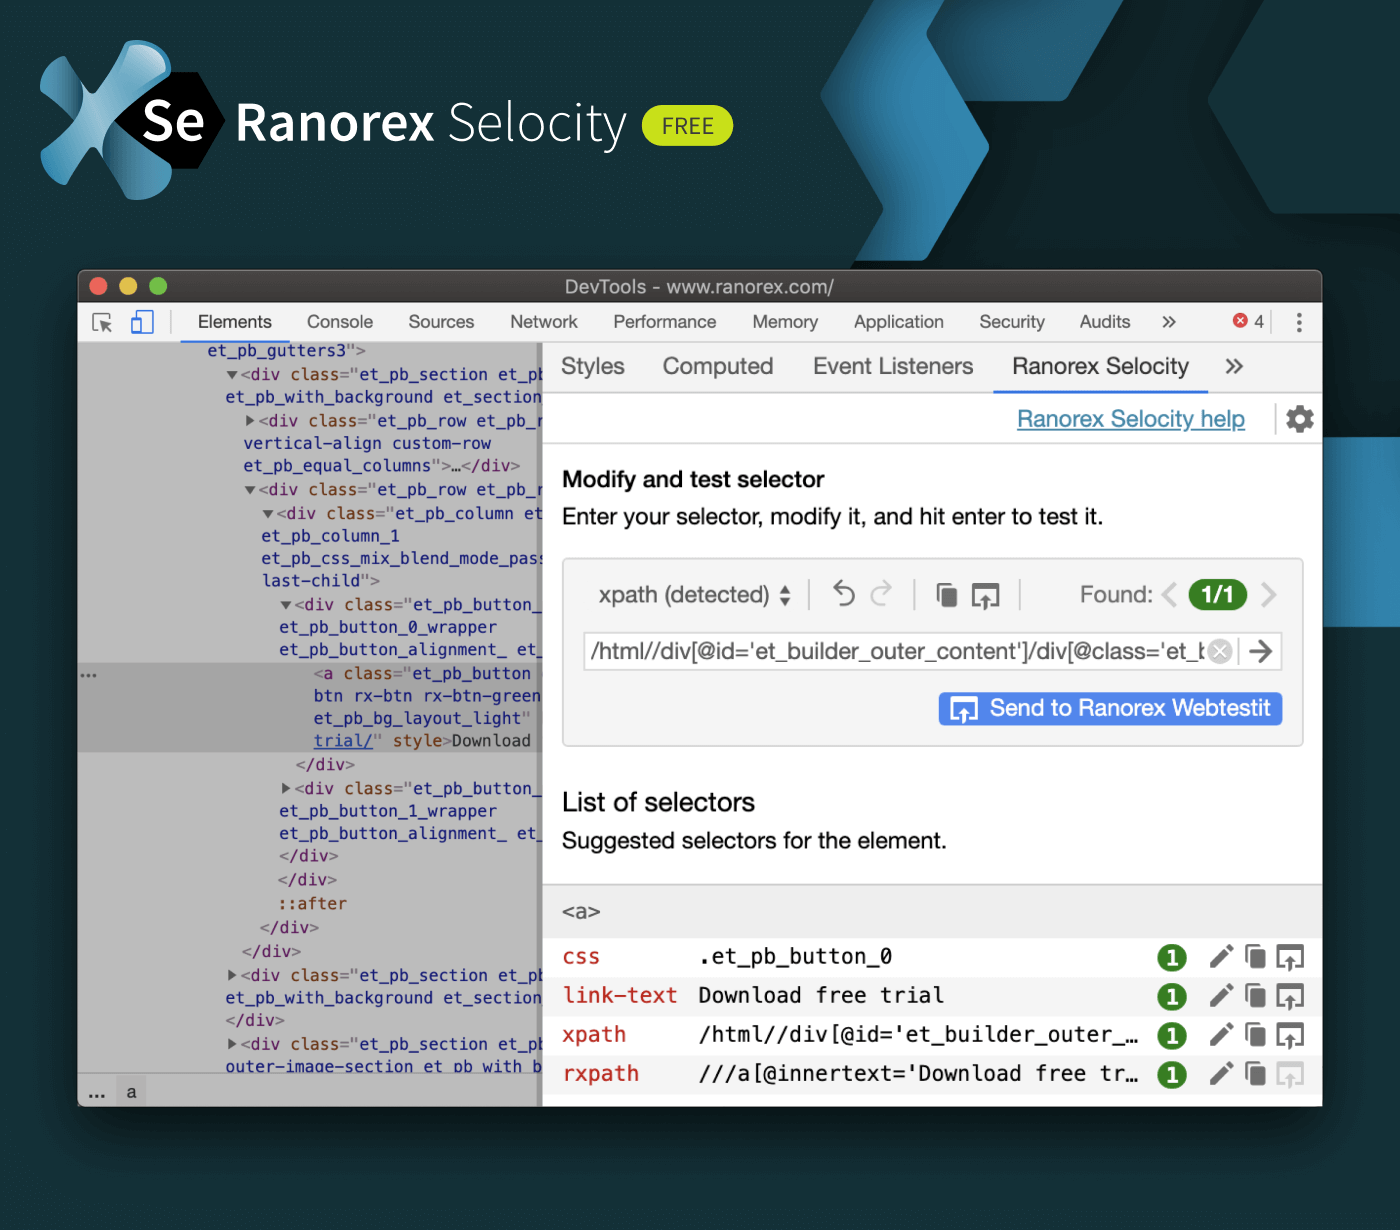Show more DevTools tabs after Audits
The height and width of the screenshot is (1230, 1400).
point(1168,322)
